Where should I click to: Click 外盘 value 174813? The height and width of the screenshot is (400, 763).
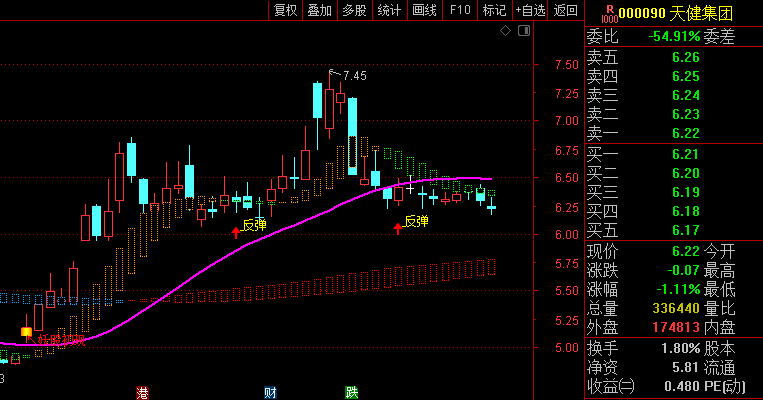click(676, 327)
